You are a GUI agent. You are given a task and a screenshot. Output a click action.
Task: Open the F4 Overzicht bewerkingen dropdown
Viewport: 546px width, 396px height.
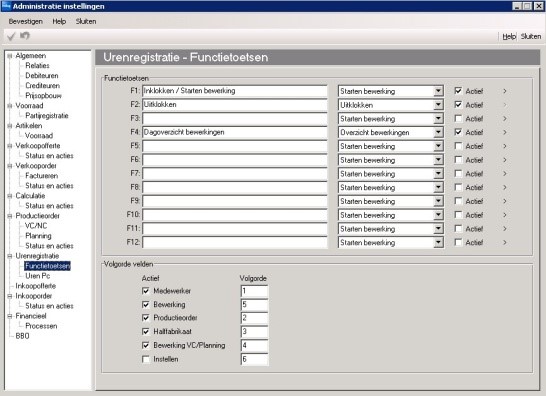(x=438, y=132)
